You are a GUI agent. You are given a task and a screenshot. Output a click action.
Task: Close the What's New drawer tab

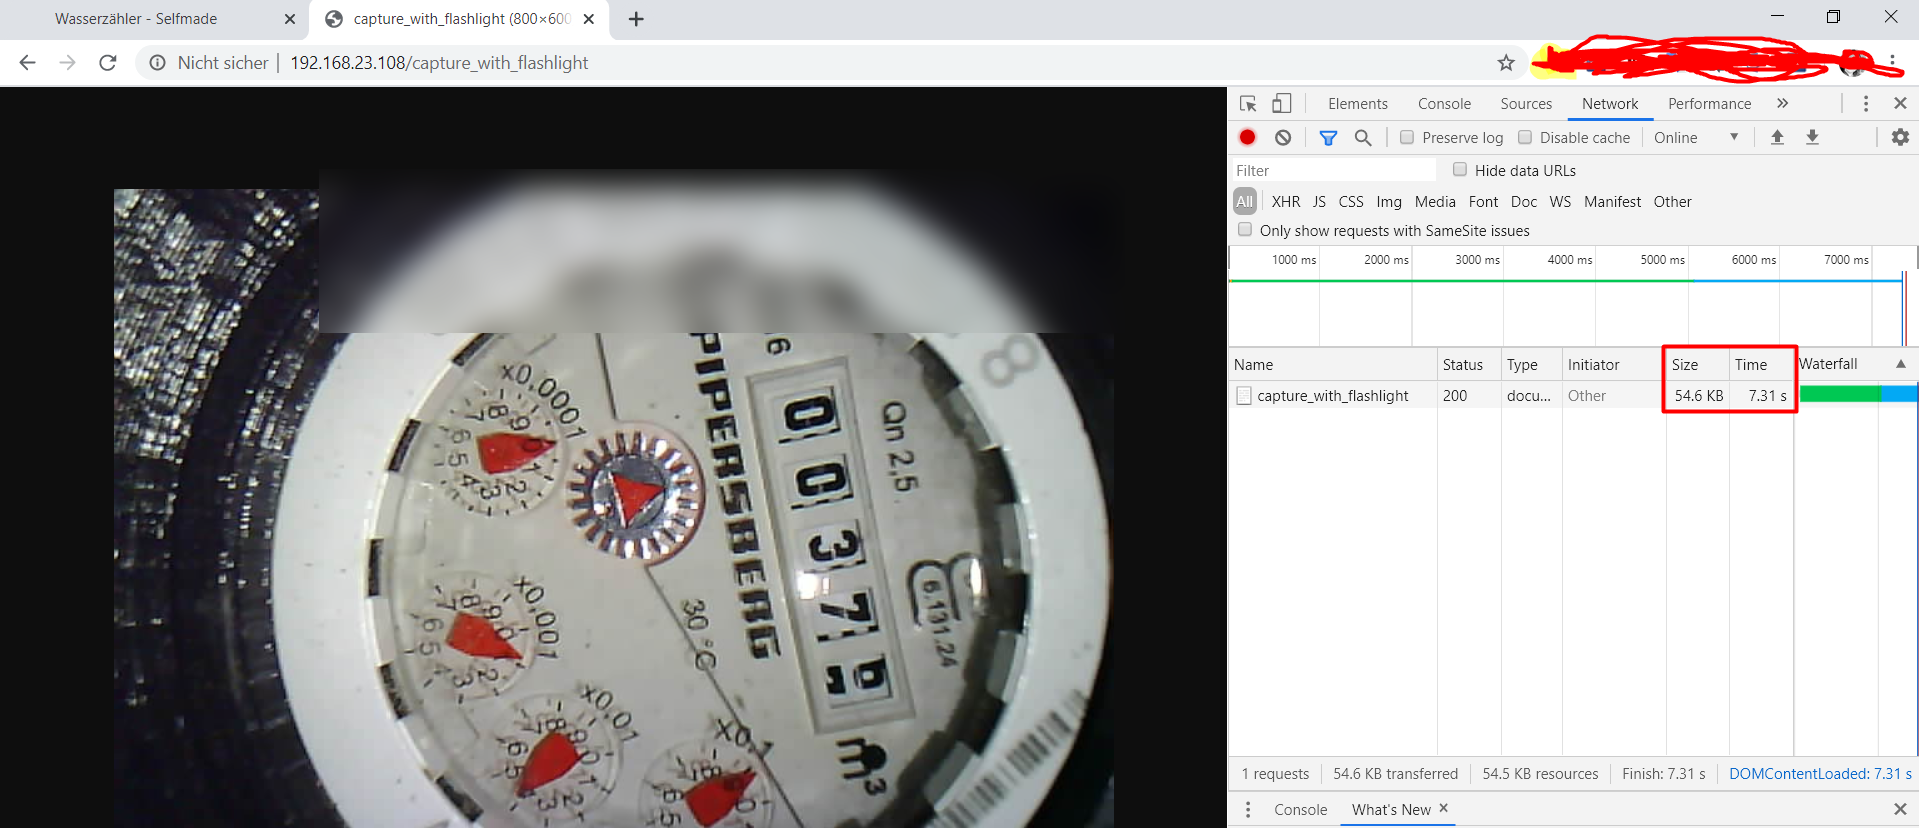[1444, 808]
